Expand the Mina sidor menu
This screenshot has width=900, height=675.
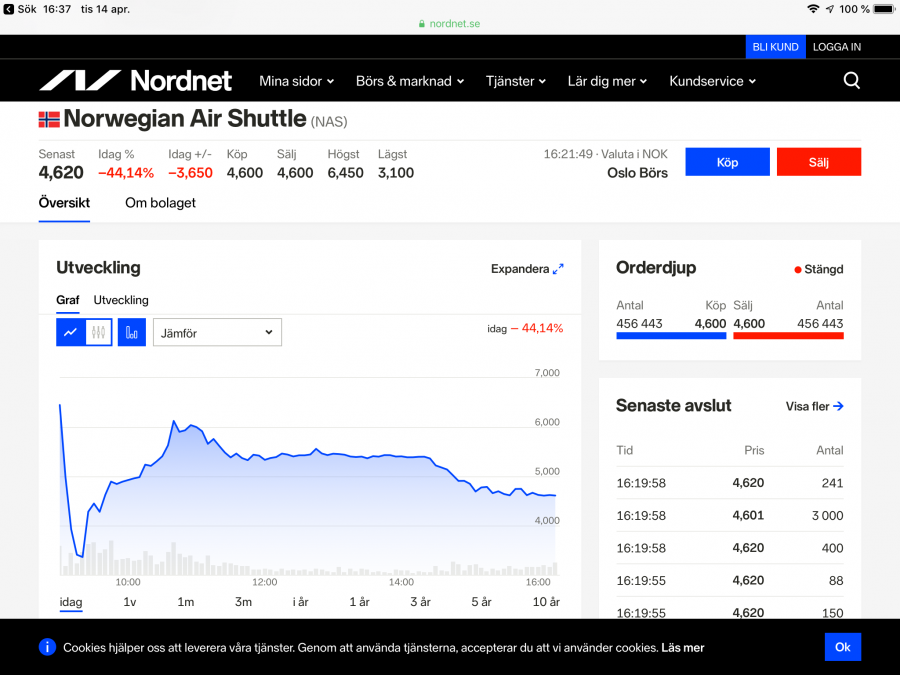tap(296, 81)
